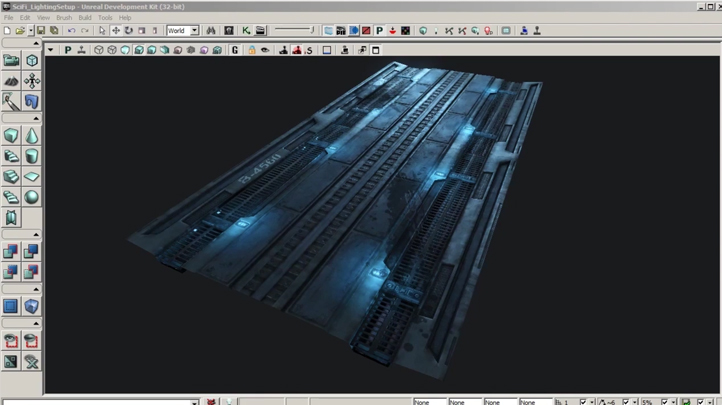Viewport: 722px width, 405px height.
Task: Click the Show Selected Only eye icon
Action: (11, 341)
